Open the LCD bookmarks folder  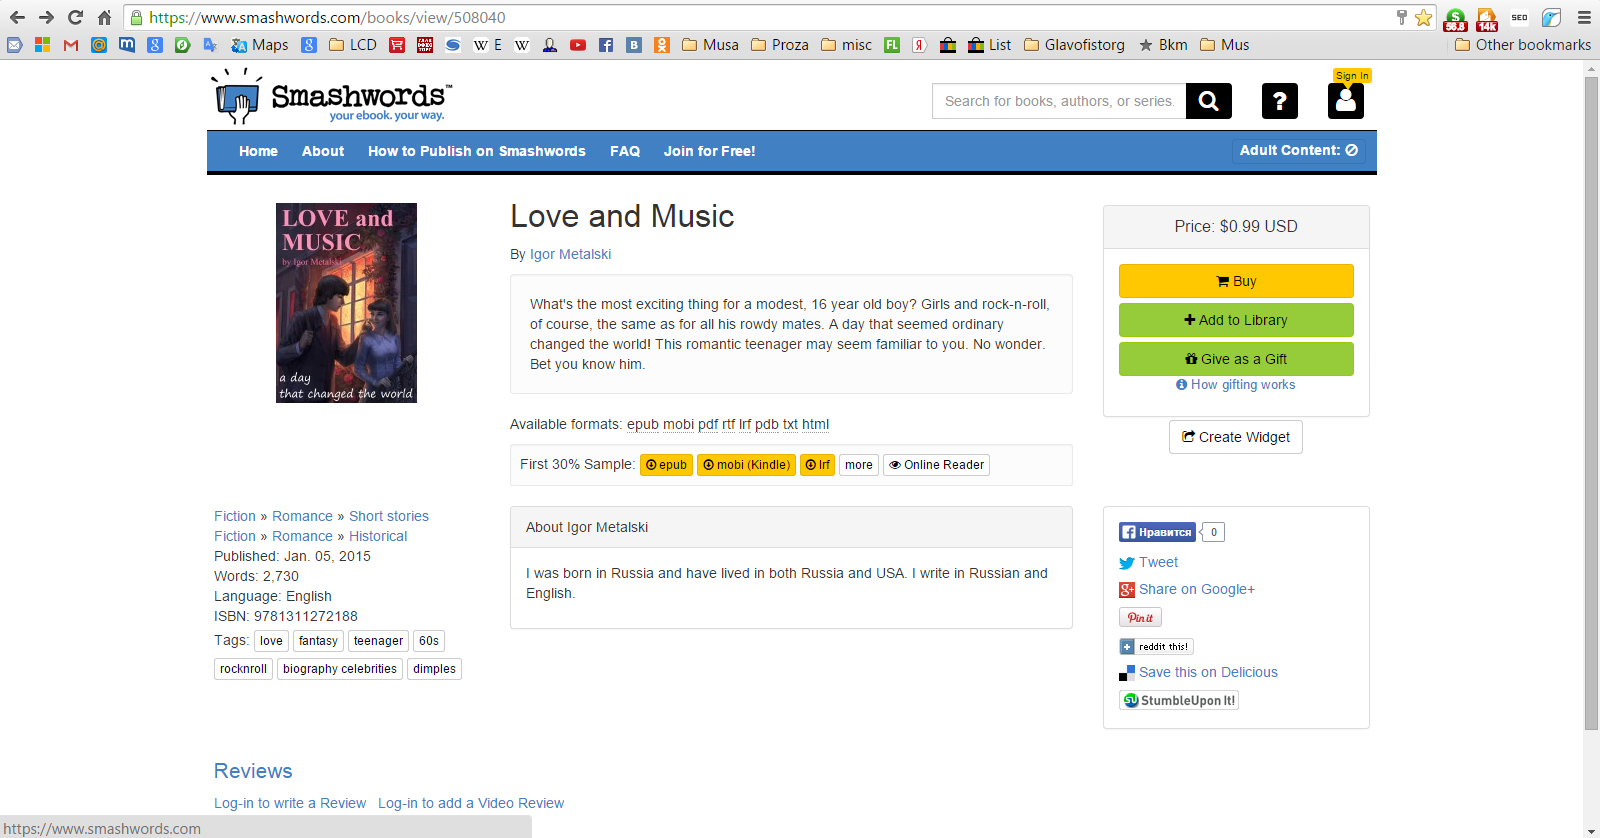[353, 45]
